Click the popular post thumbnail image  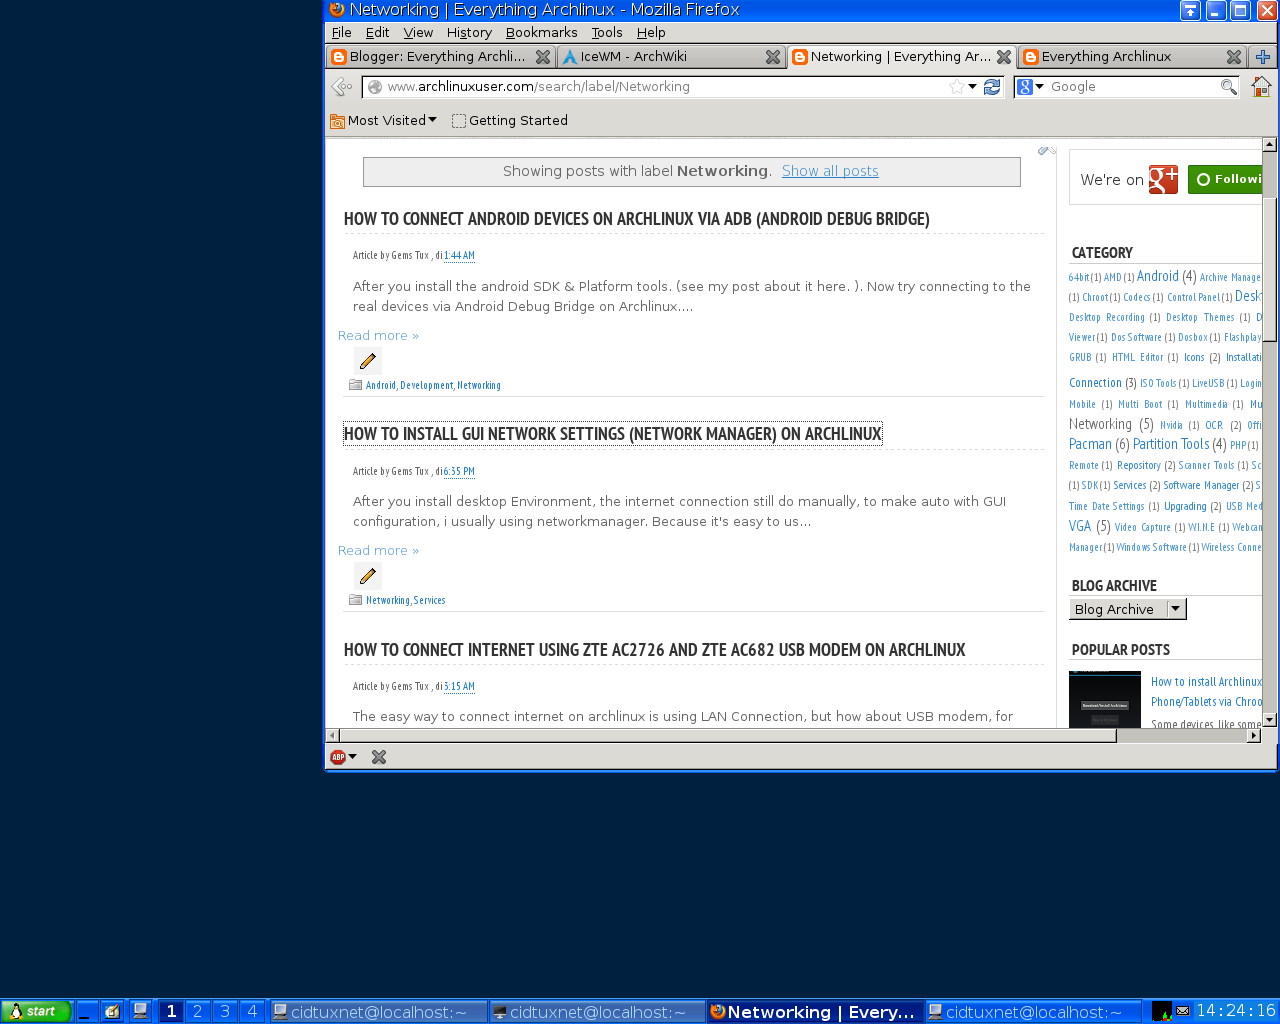[x=1105, y=699]
